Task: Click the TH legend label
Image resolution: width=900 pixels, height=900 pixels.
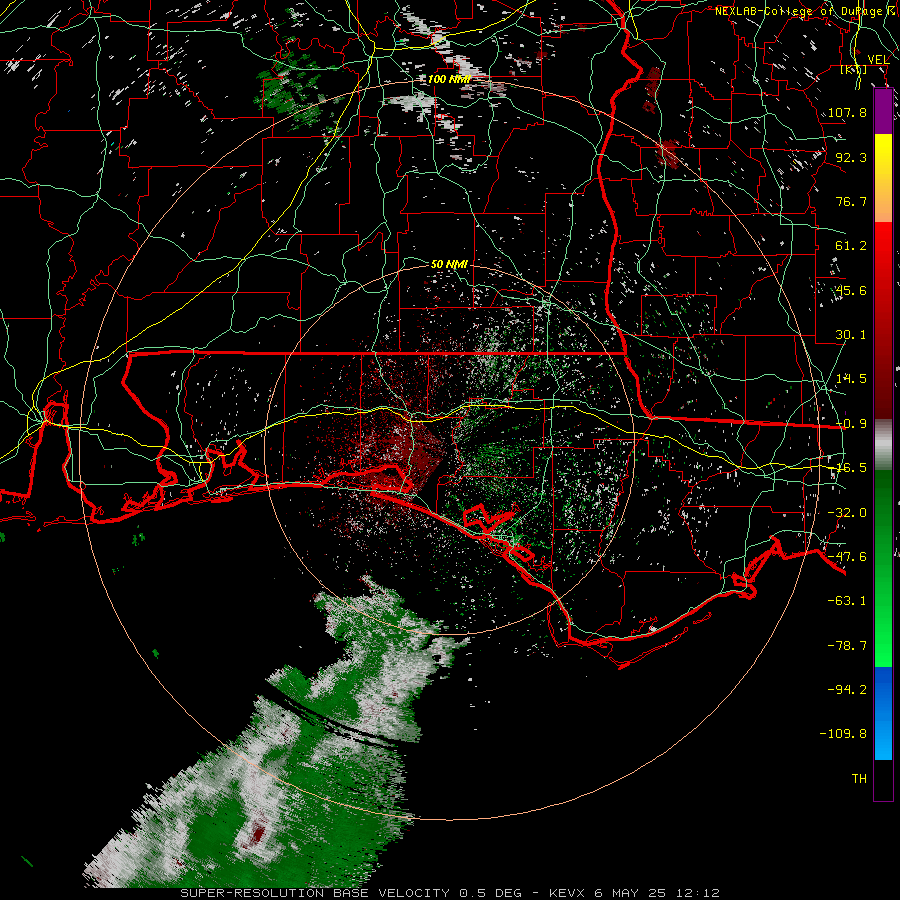Action: pos(859,779)
